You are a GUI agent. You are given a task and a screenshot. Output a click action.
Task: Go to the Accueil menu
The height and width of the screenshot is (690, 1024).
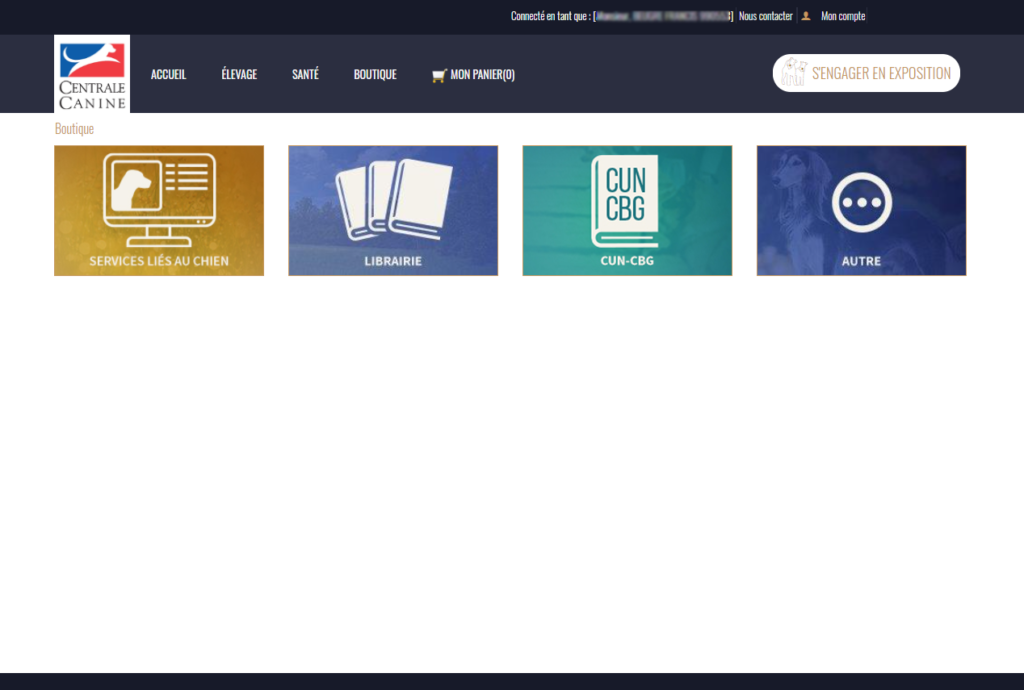(168, 74)
